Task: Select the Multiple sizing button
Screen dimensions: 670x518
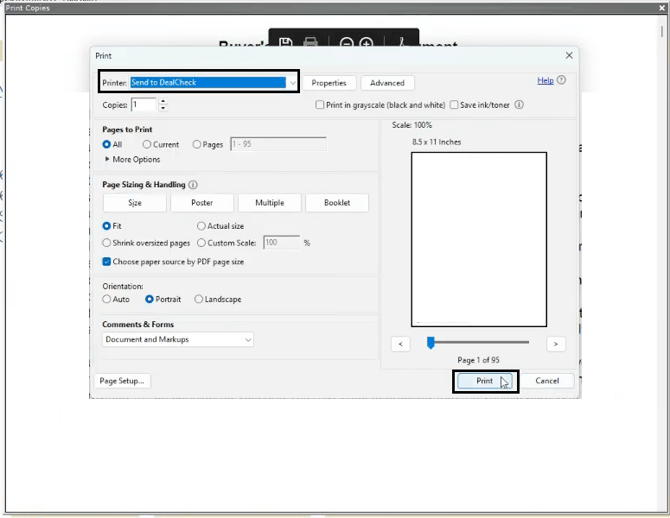Action: point(270,203)
